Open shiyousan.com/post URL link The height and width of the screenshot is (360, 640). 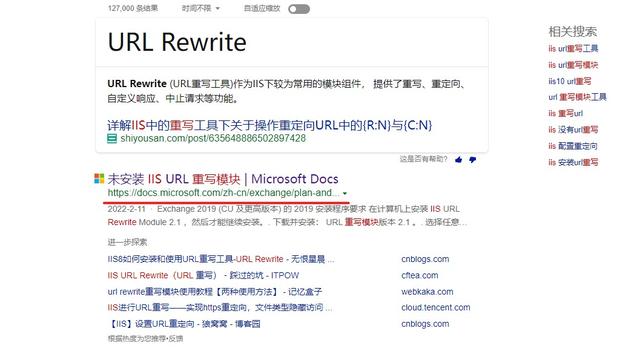click(x=213, y=138)
